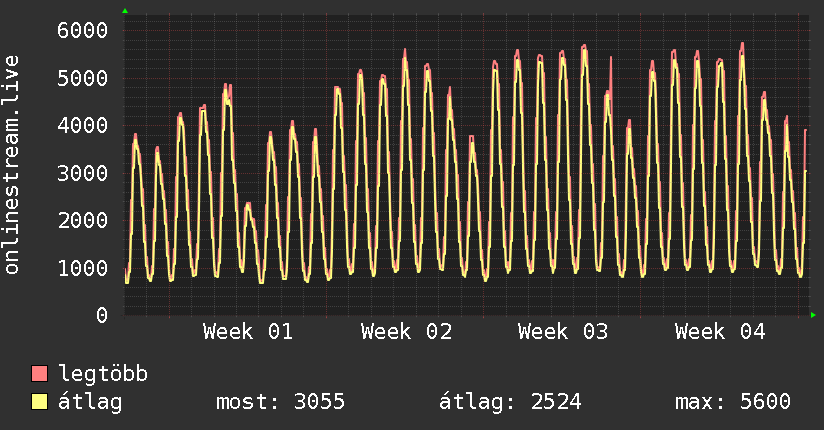Click the red legtöbb legend color swatch
Viewport: 824px width, 430px height.
40,374
